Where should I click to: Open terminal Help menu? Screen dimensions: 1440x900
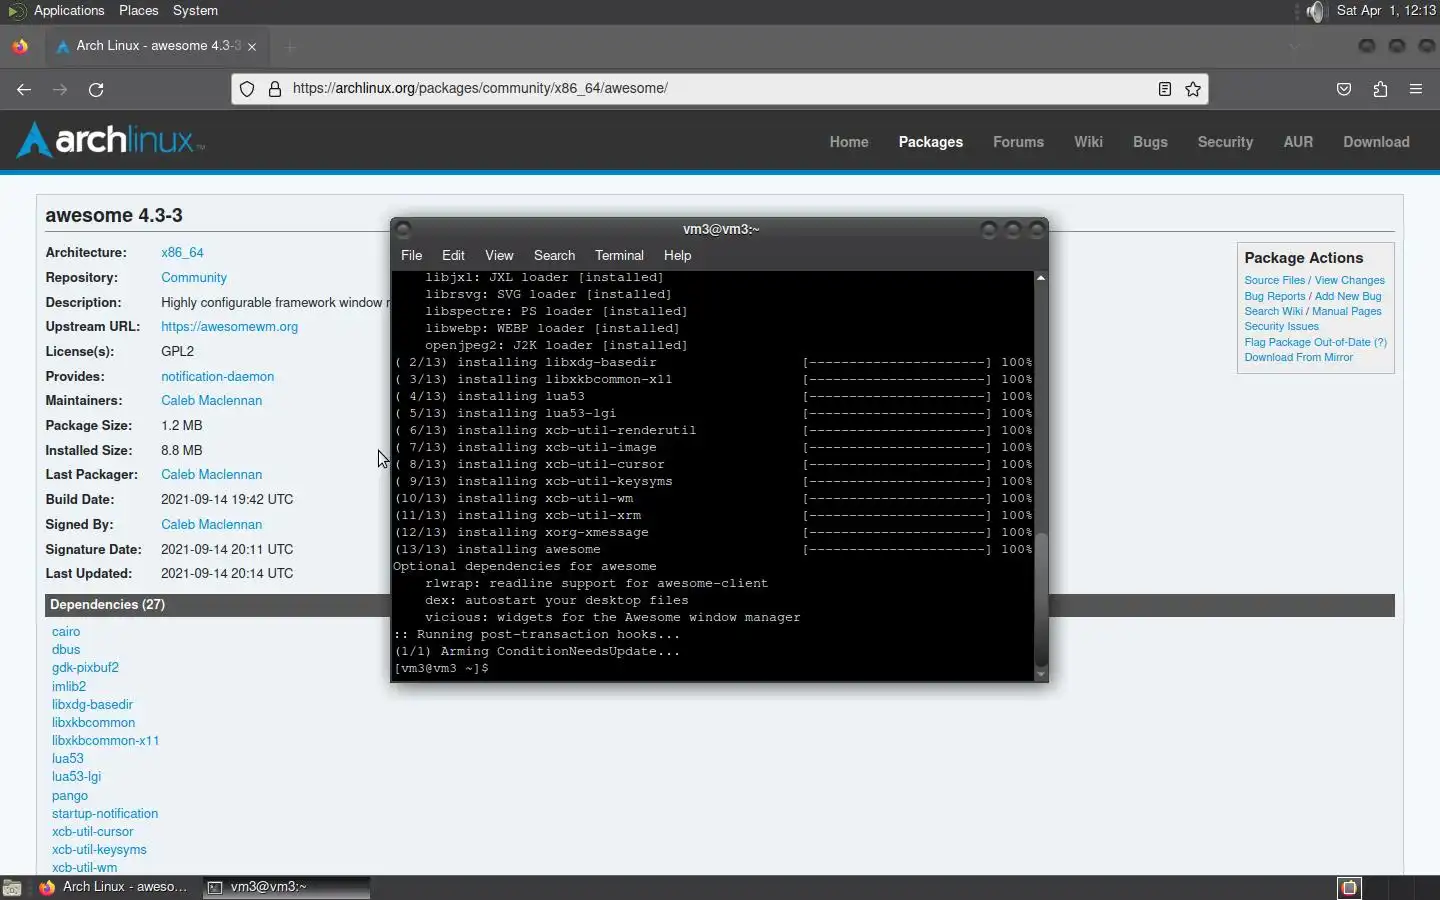pyautogui.click(x=677, y=255)
